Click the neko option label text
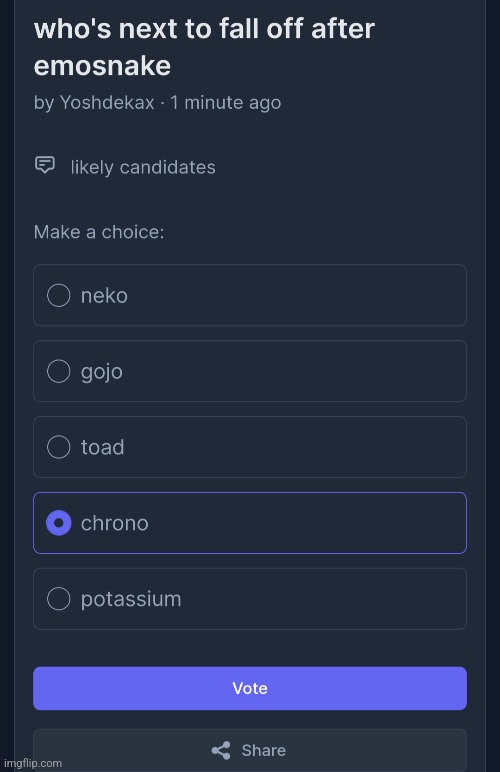Screen dimensions: 500x772 click(104, 296)
